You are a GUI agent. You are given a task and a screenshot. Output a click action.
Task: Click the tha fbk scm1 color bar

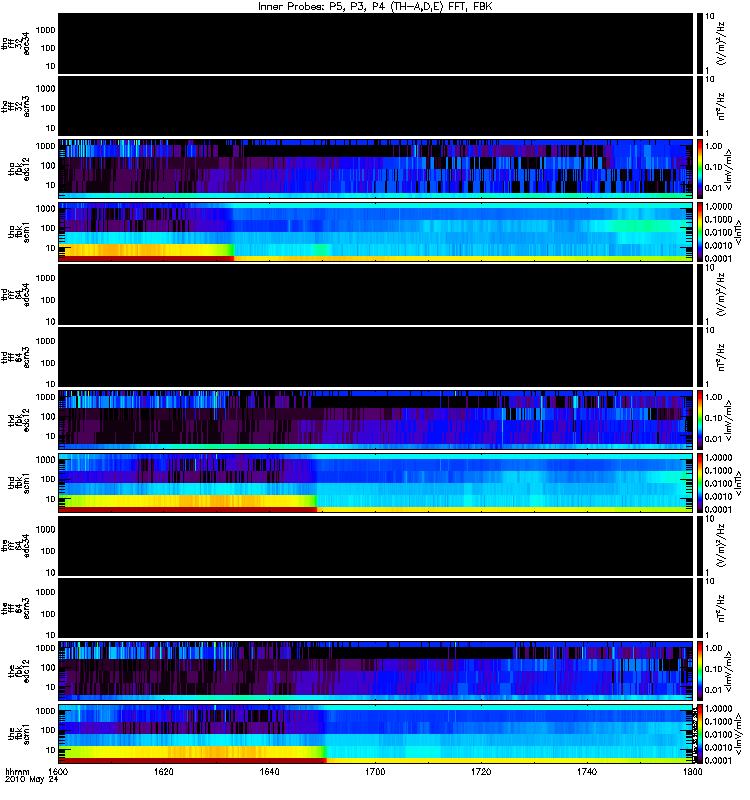click(699, 232)
